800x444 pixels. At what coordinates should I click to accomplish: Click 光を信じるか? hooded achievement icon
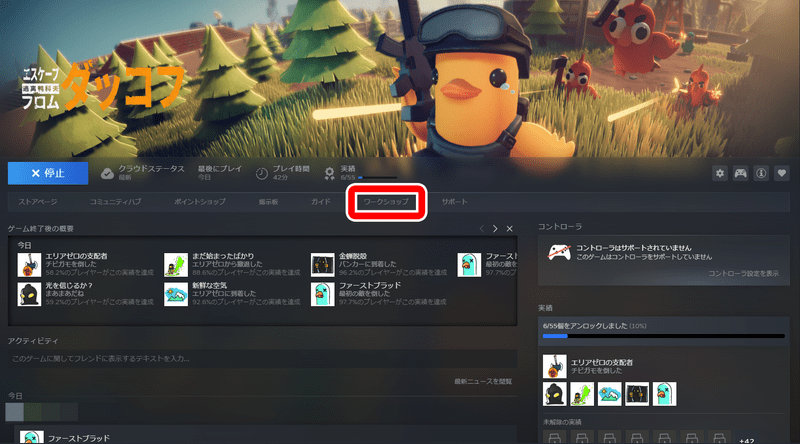point(29,294)
